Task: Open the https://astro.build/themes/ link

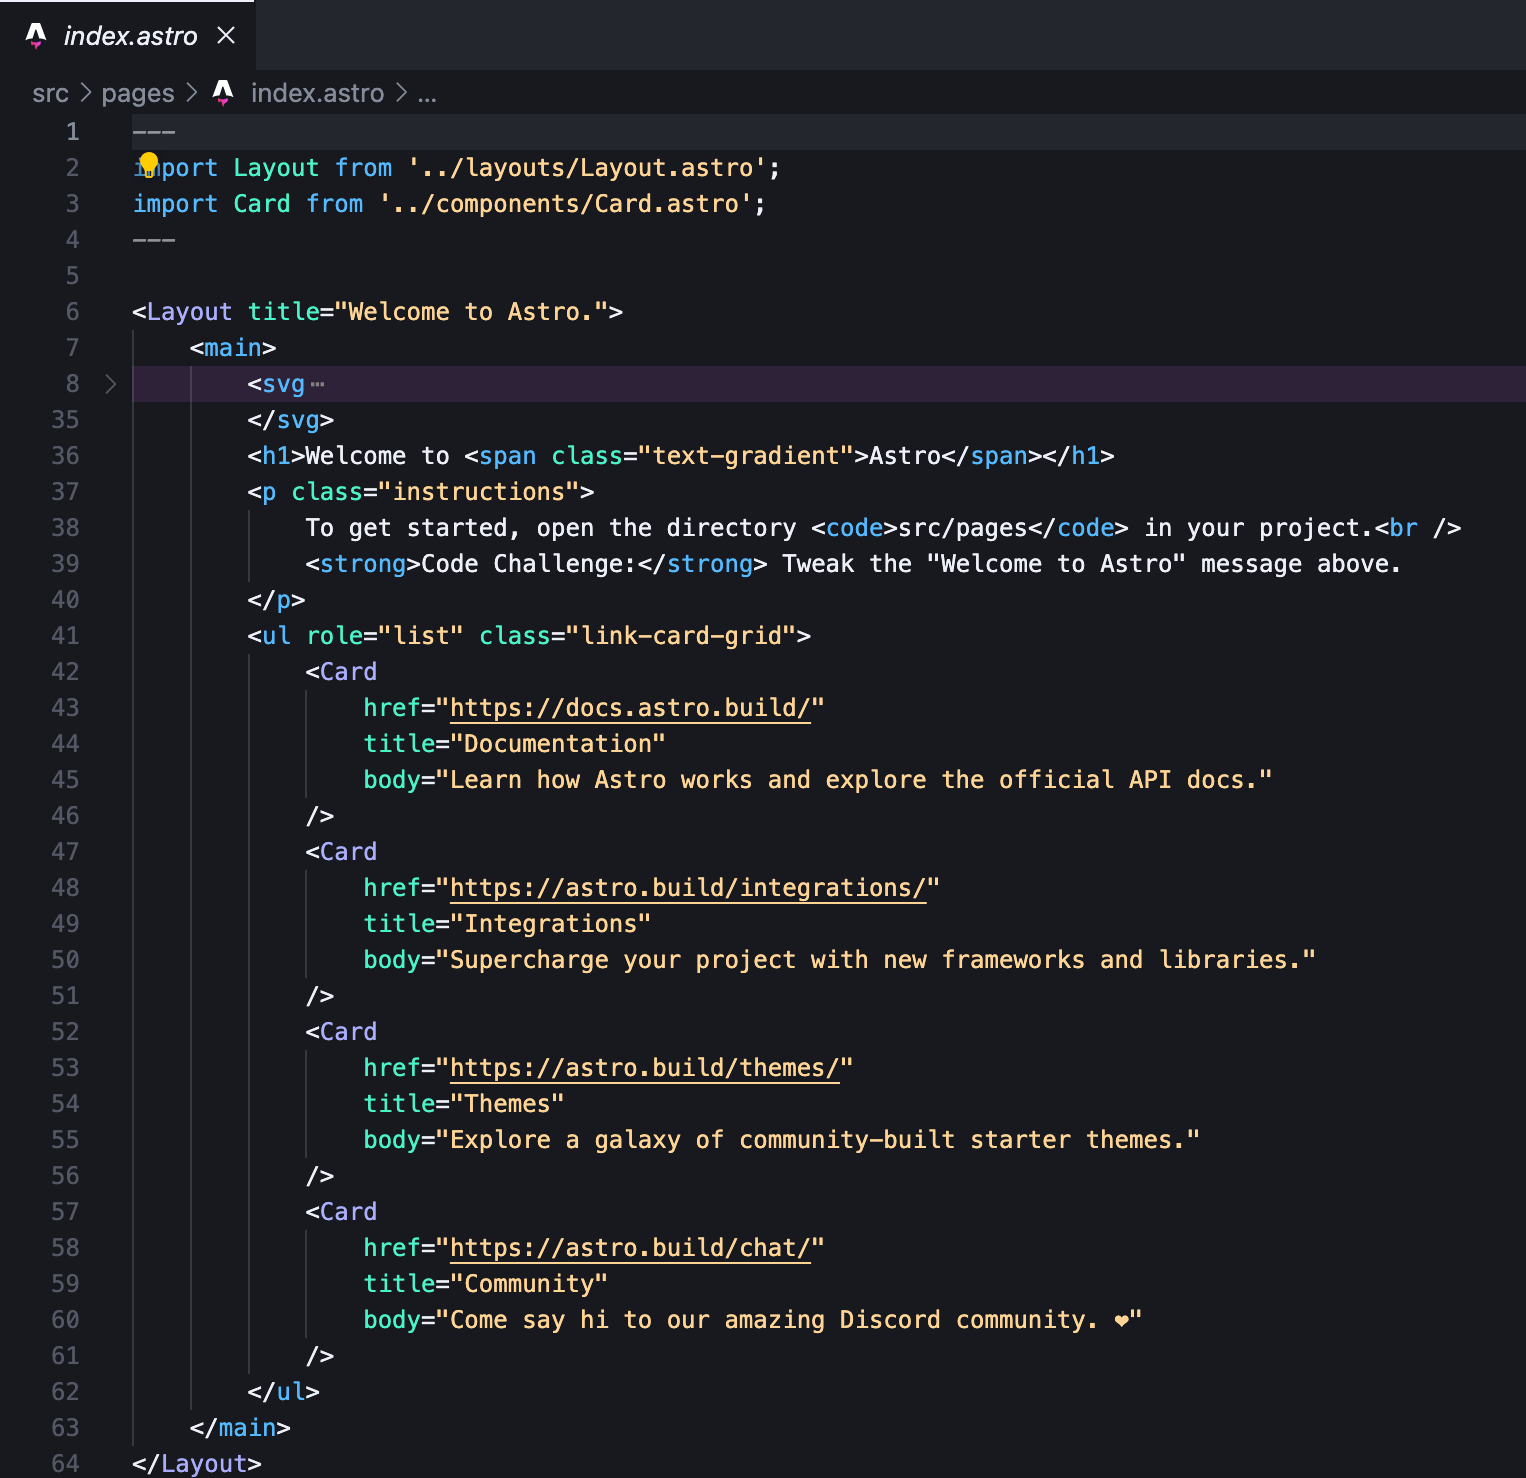Action: pos(645,1068)
